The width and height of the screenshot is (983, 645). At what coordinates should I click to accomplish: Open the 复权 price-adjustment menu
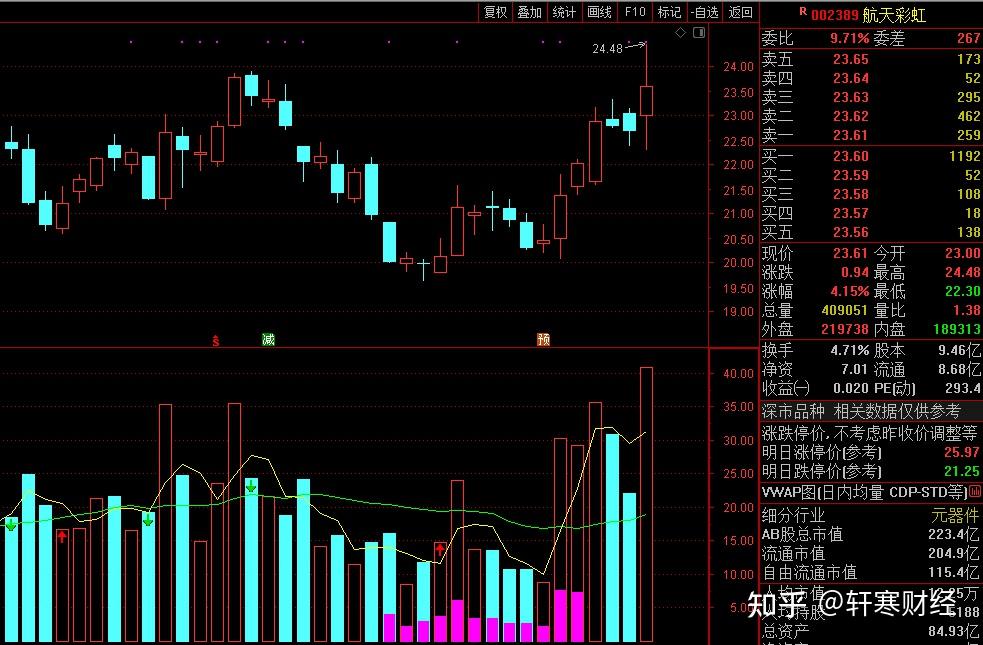[494, 12]
